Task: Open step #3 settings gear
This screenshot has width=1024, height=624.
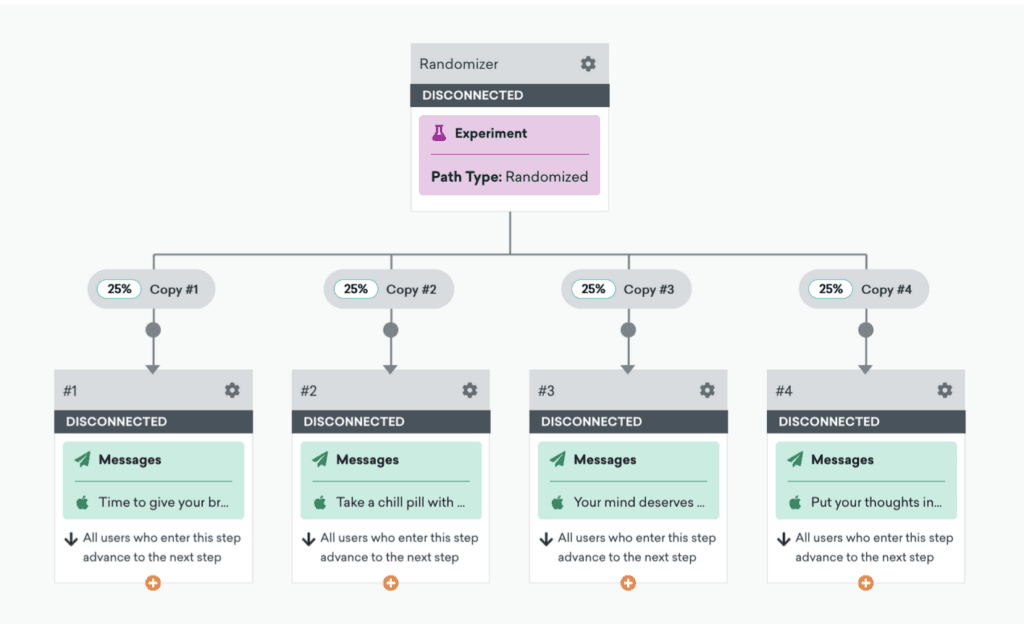Action: (707, 390)
